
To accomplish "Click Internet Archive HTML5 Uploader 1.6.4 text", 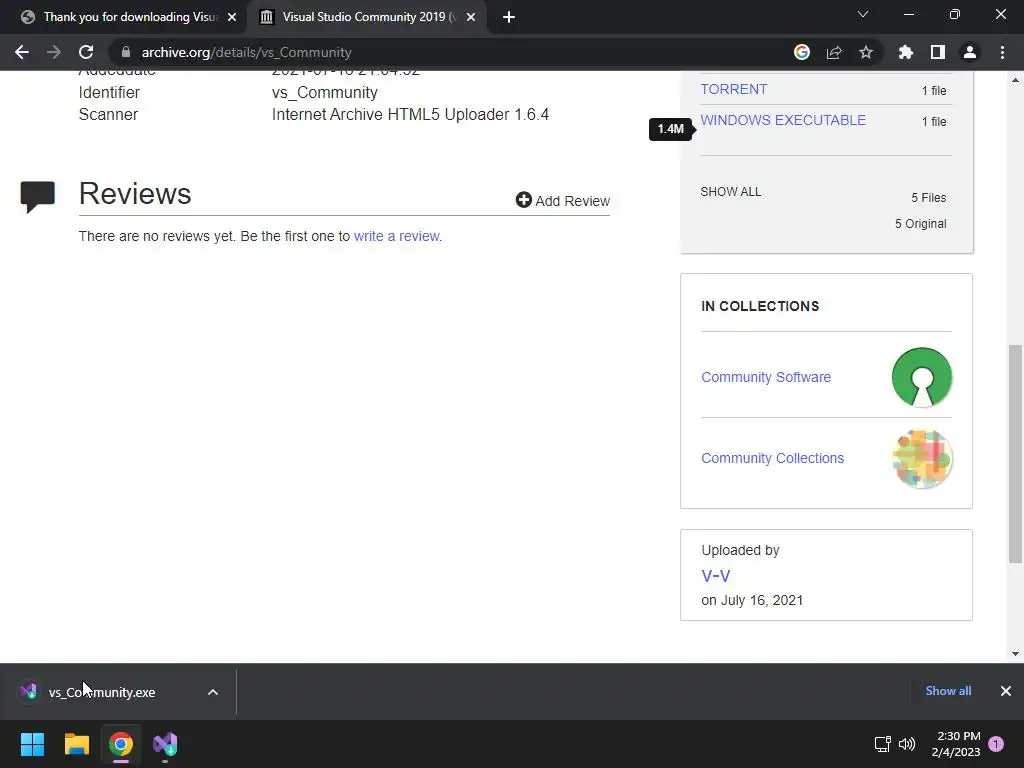I will point(410,114).
